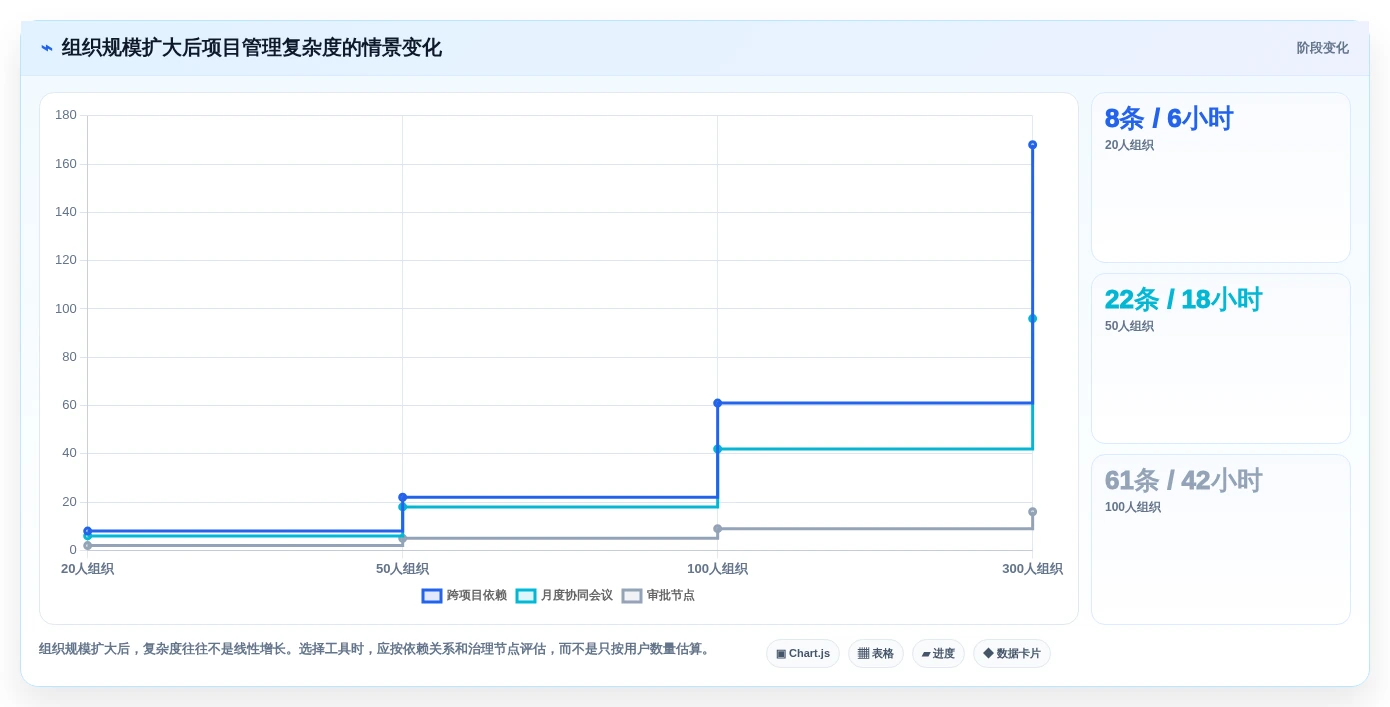Click the chart title 组织规模扩大后项目管理复杂度的情景变化
Viewport: 1390px width, 707px height.
point(251,48)
